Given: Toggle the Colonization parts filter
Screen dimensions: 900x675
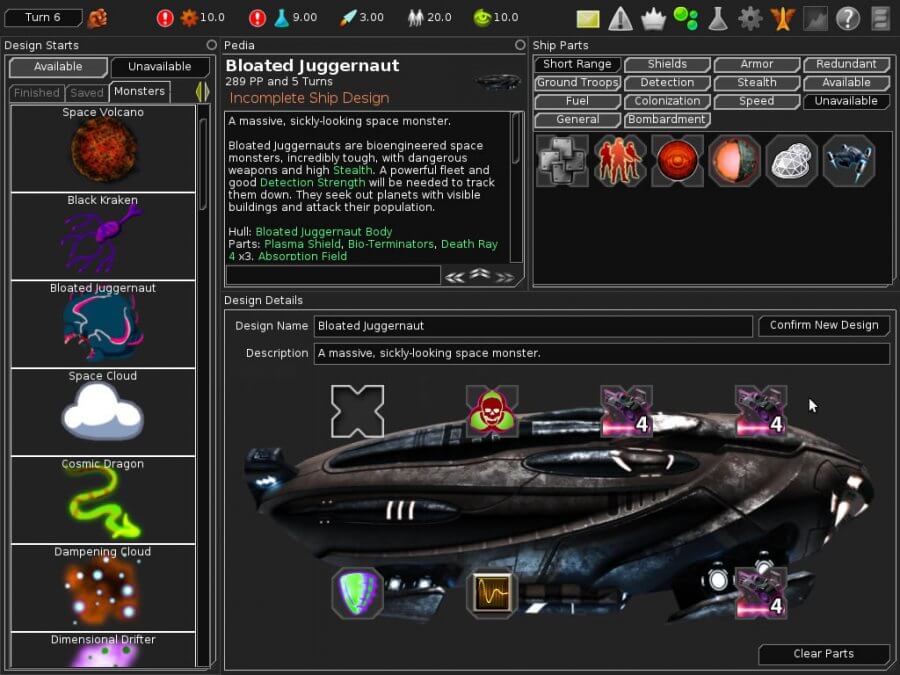Looking at the screenshot, I should (x=667, y=101).
